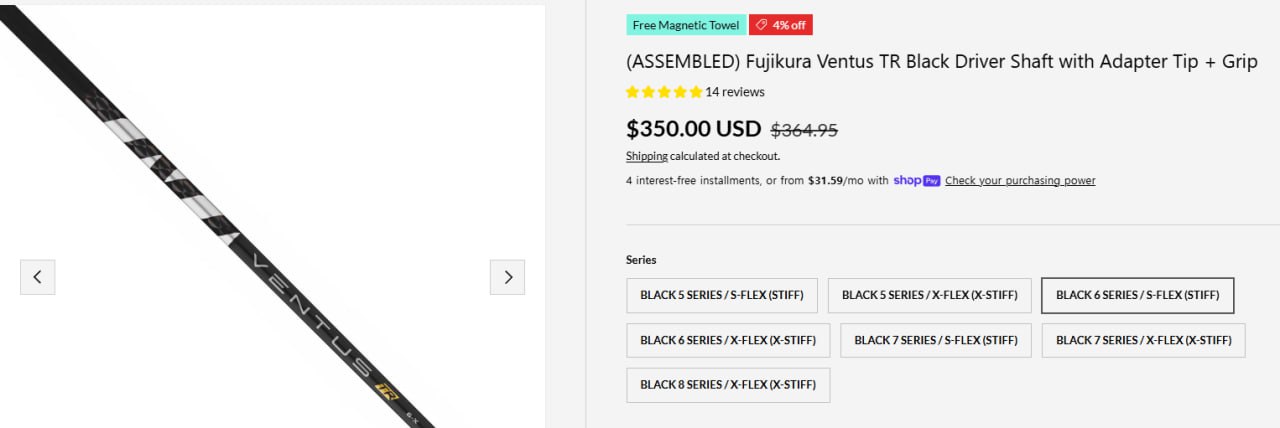Pick Black 7 Series S-Flex (Stiff)
This screenshot has width=1280, height=428.
tap(935, 340)
